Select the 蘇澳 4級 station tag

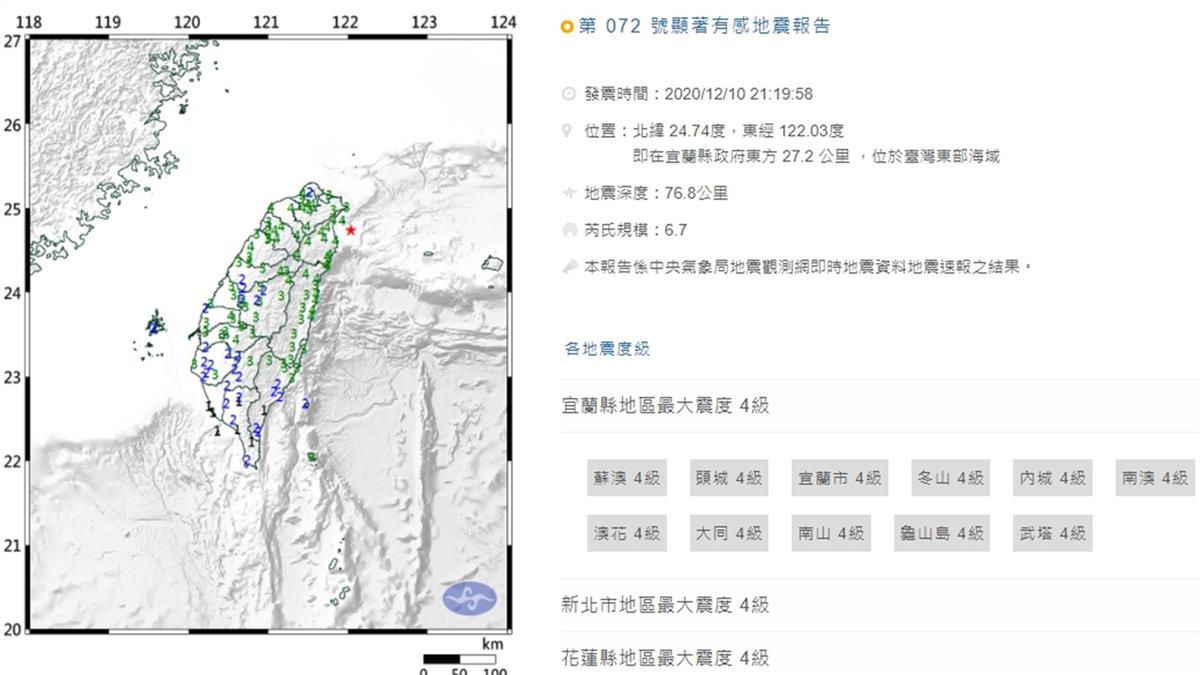[624, 478]
